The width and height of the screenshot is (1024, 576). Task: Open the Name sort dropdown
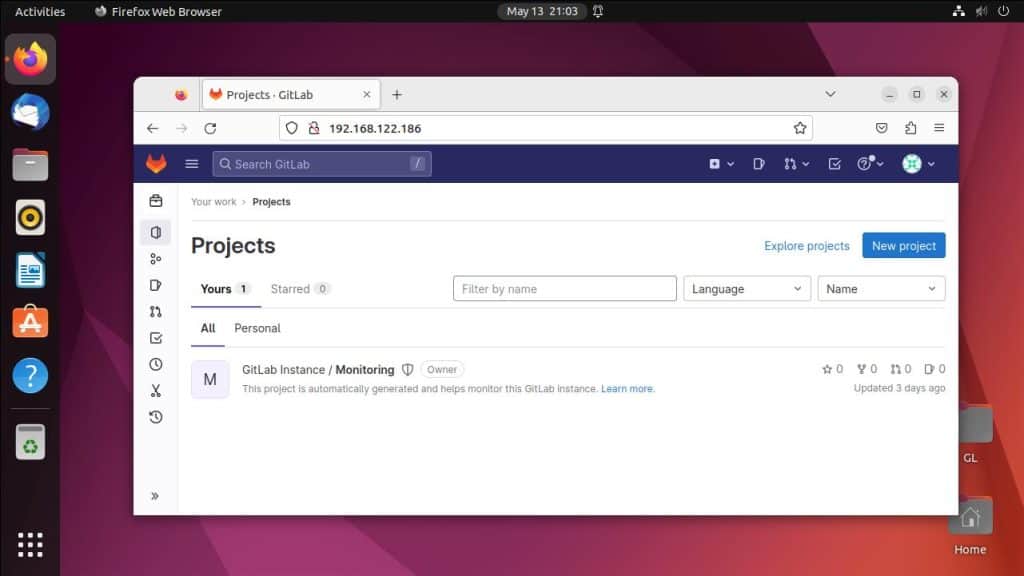coord(881,288)
